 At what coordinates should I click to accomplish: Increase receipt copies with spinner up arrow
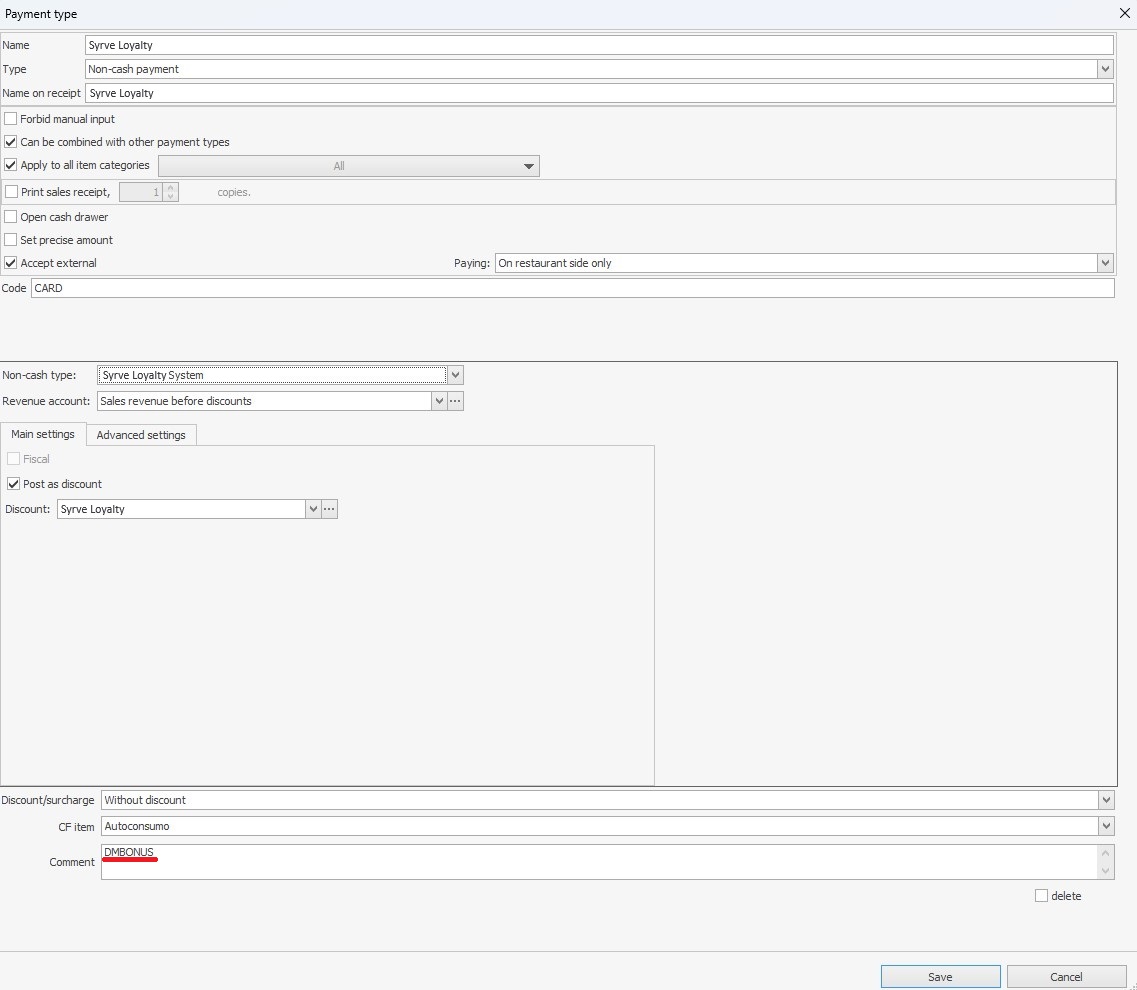[170, 188]
